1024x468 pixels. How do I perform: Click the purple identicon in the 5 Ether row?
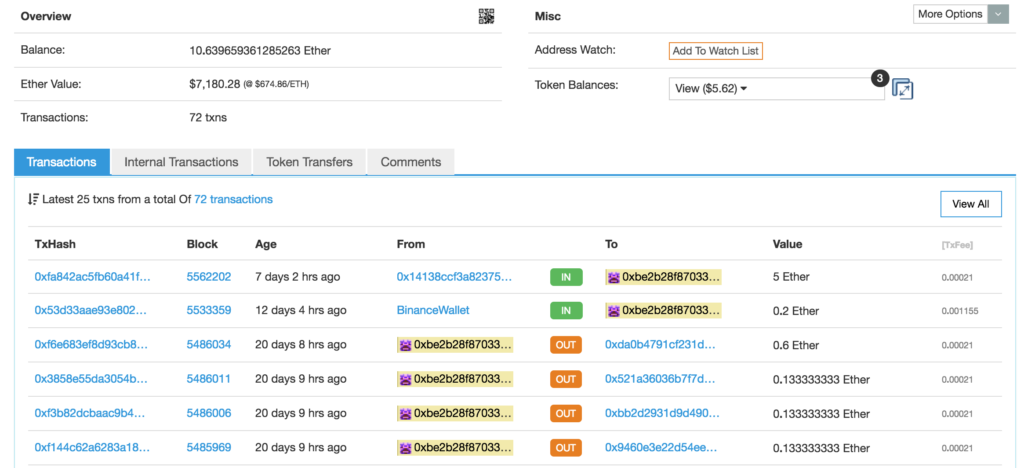coord(613,277)
